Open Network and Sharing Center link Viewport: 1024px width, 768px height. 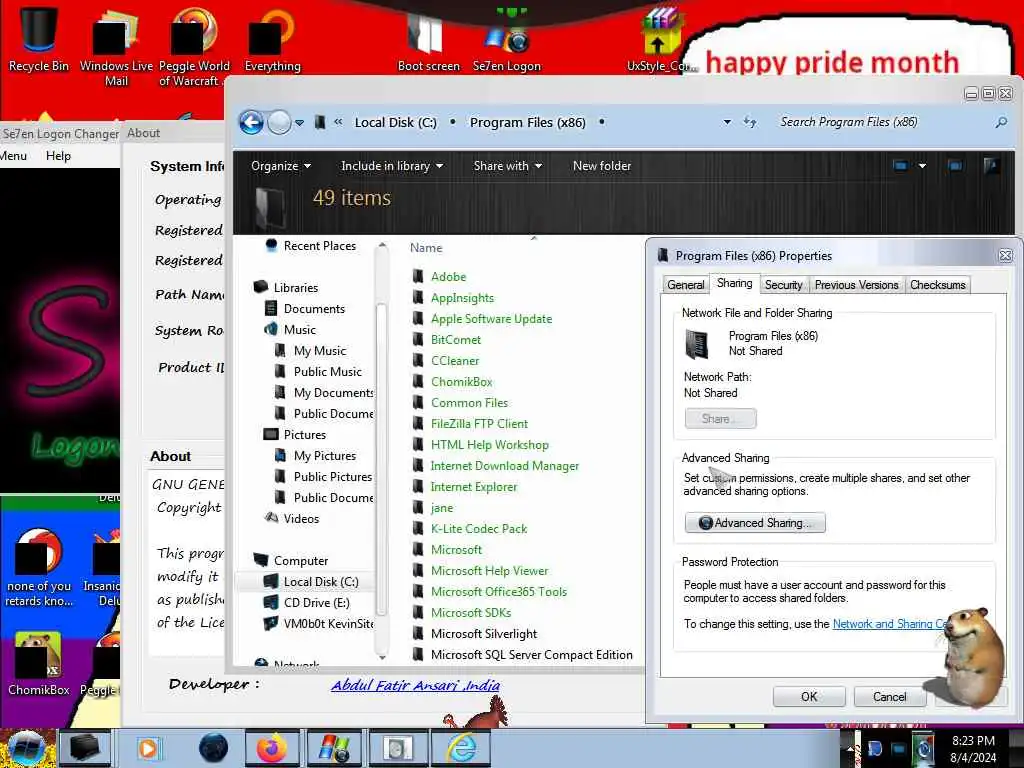coord(890,624)
